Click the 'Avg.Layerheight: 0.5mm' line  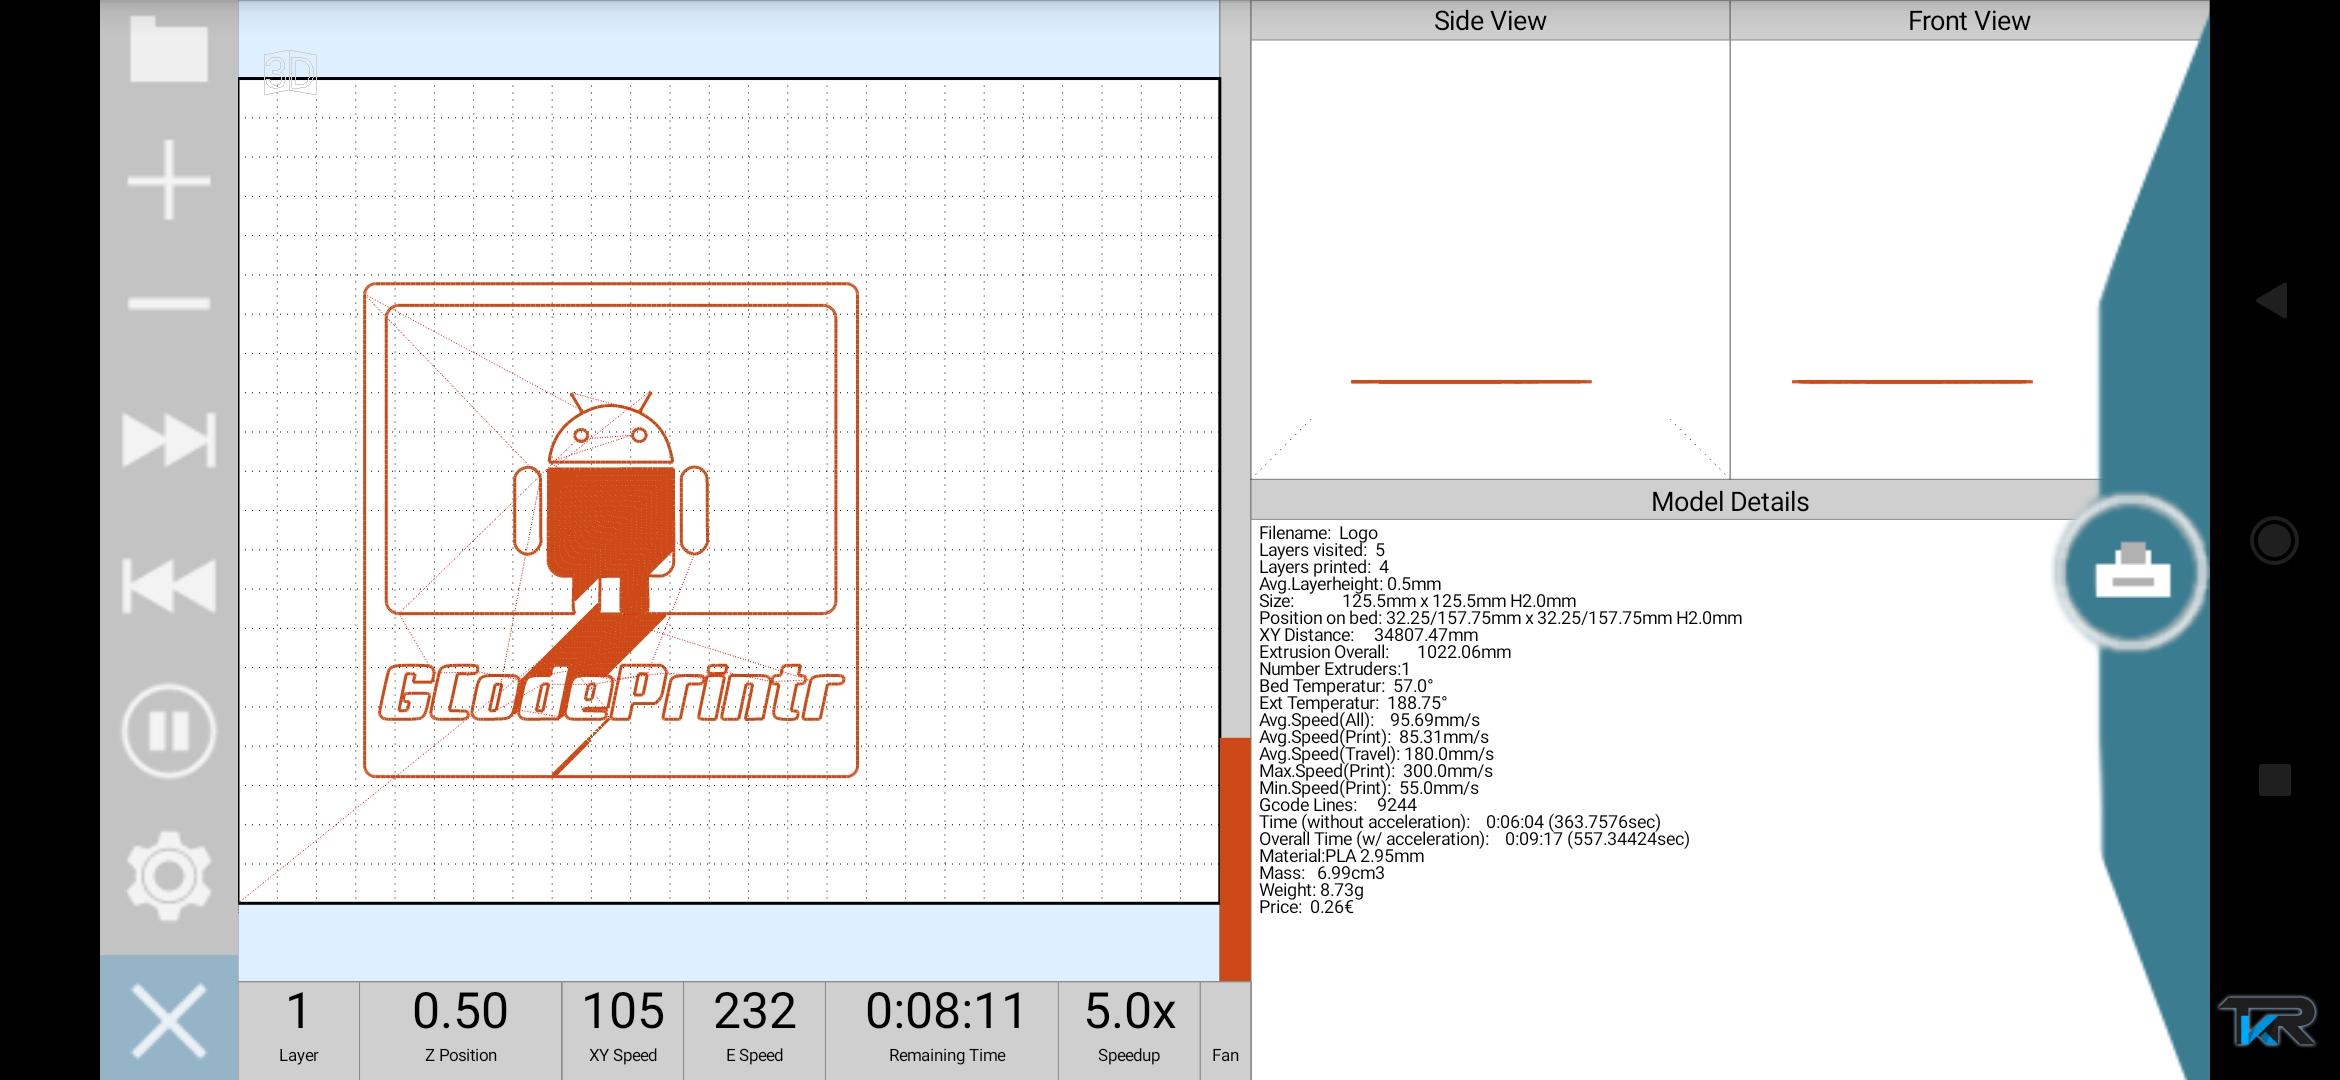click(1350, 584)
